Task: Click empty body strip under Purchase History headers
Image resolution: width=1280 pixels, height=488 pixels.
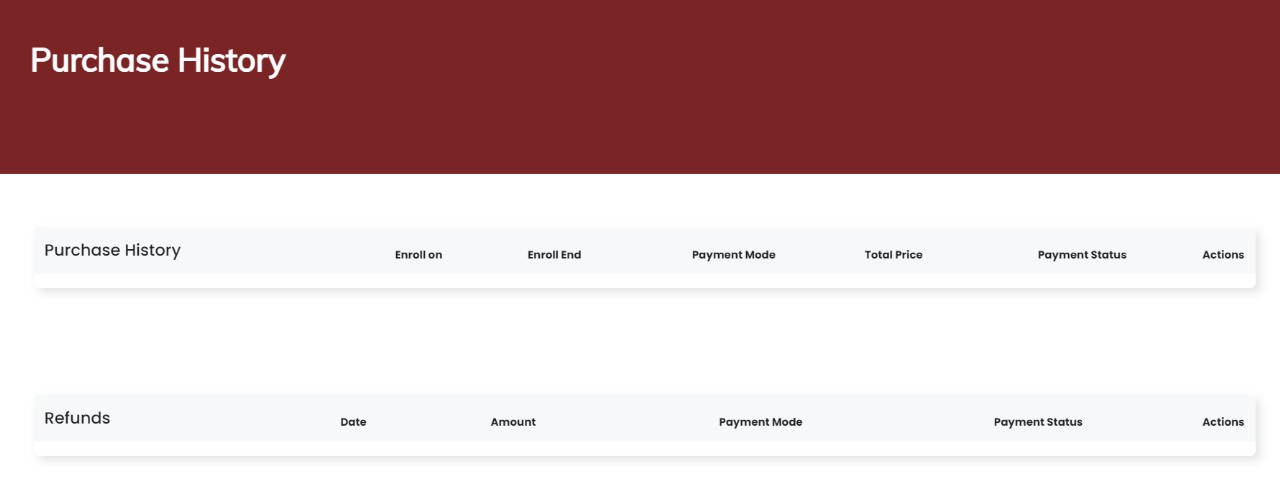Action: tap(640, 281)
